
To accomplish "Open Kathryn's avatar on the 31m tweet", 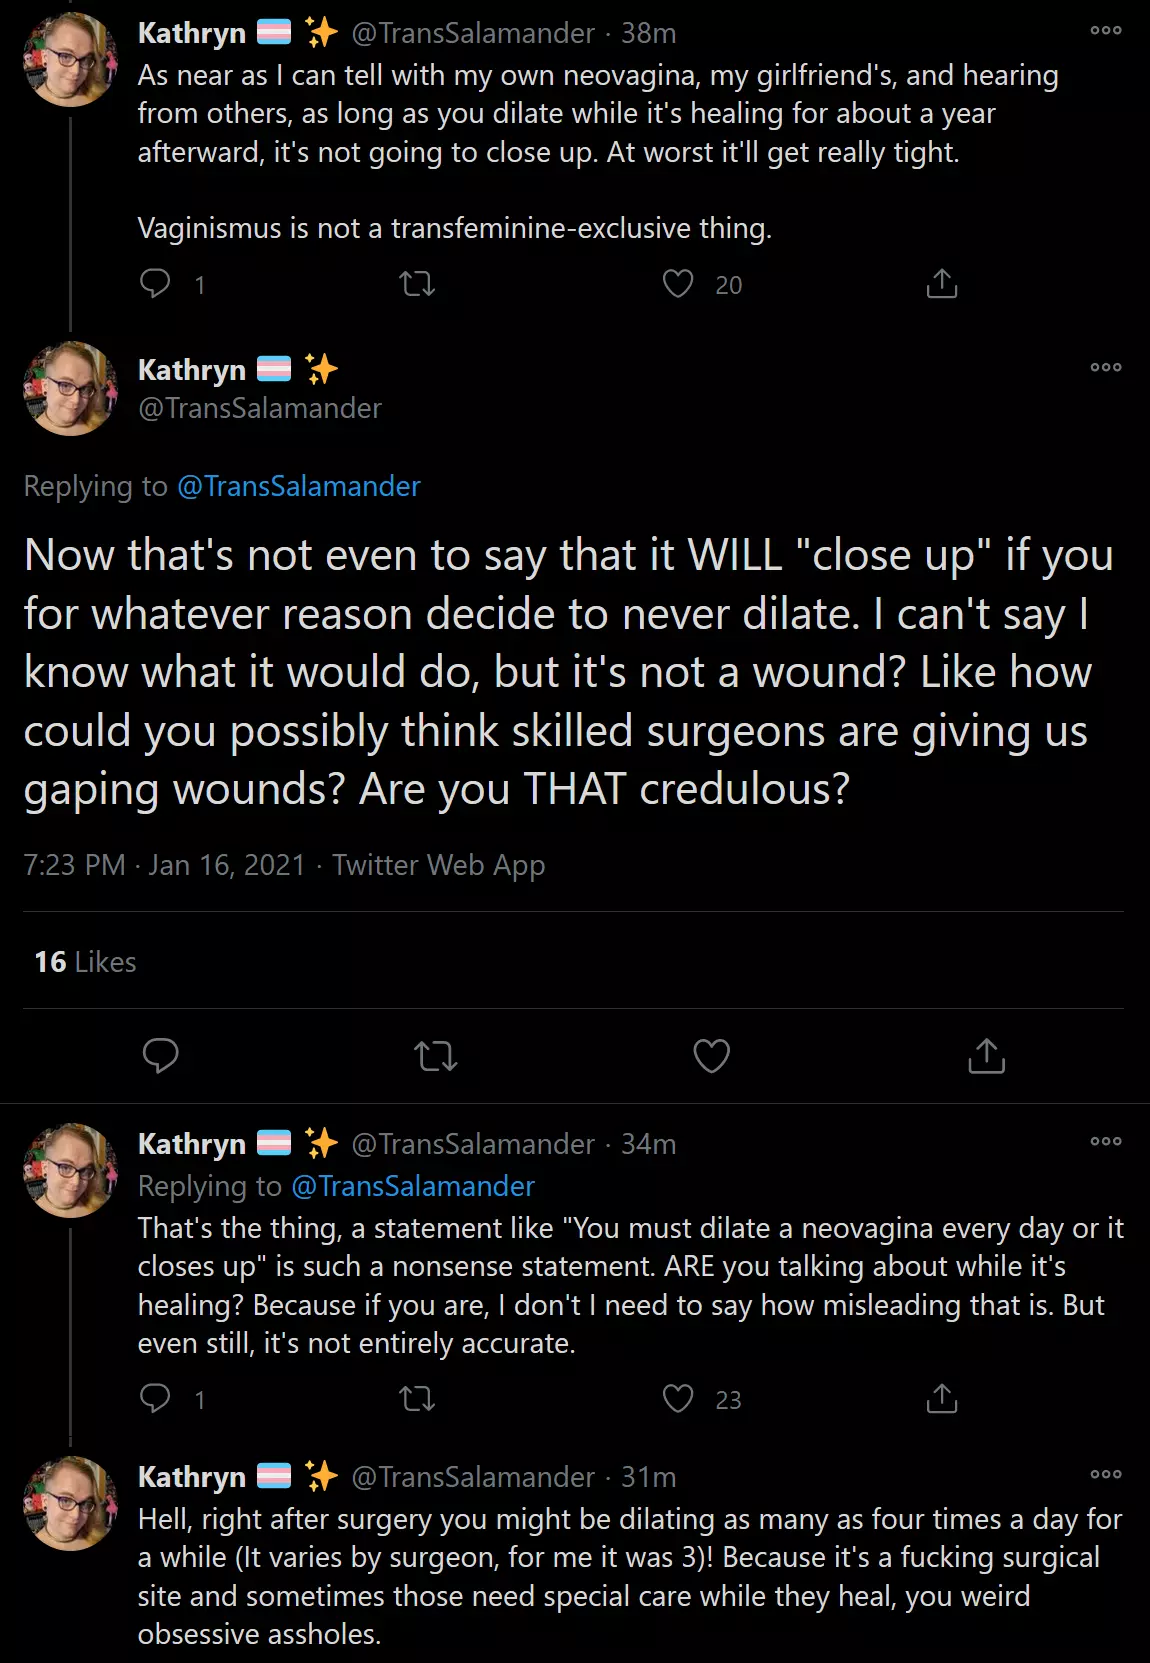I will point(70,1503).
